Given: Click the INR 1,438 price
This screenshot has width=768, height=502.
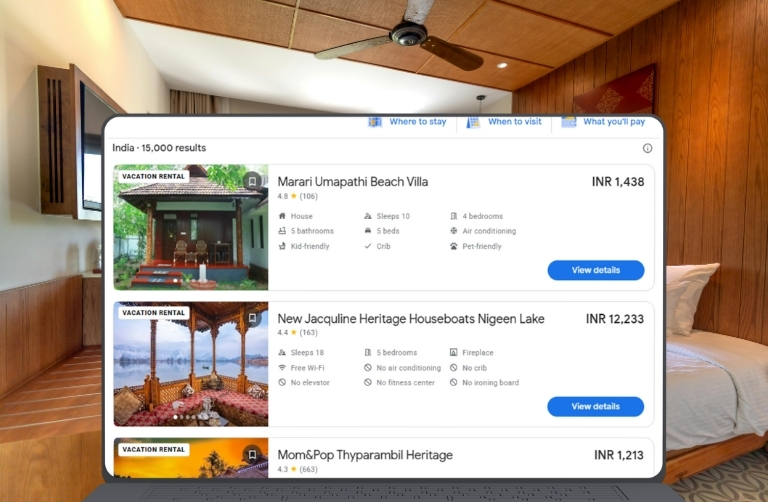Looking at the screenshot, I should pyautogui.click(x=618, y=182).
